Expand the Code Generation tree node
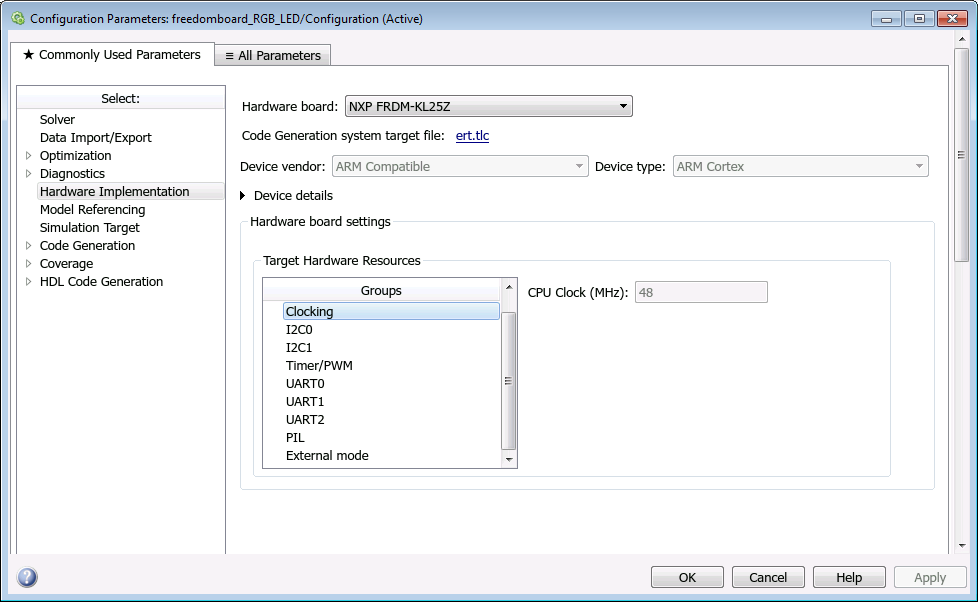This screenshot has width=978, height=602. pyautogui.click(x=28, y=246)
